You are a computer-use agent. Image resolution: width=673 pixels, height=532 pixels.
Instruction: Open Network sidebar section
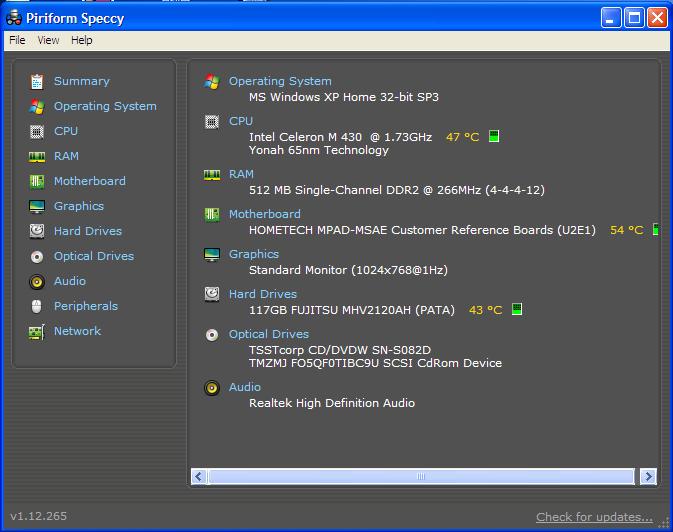[x=77, y=331]
